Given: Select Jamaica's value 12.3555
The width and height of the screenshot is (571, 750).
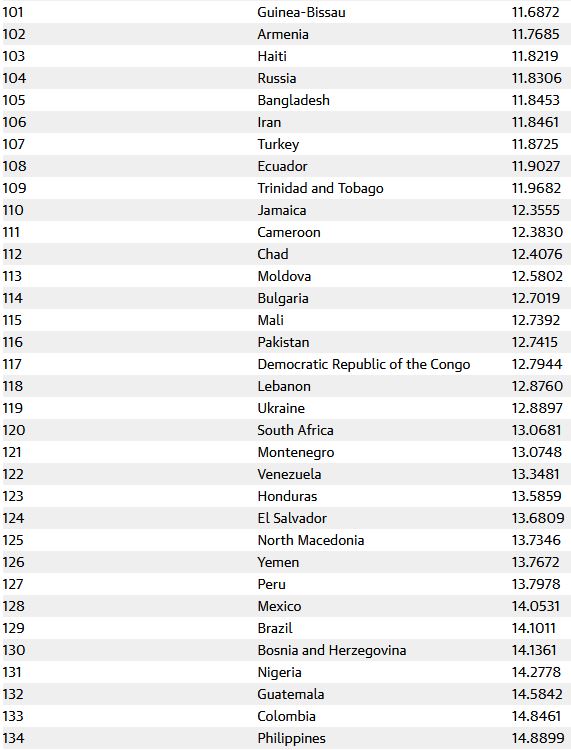Looking at the screenshot, I should pyautogui.click(x=535, y=210).
